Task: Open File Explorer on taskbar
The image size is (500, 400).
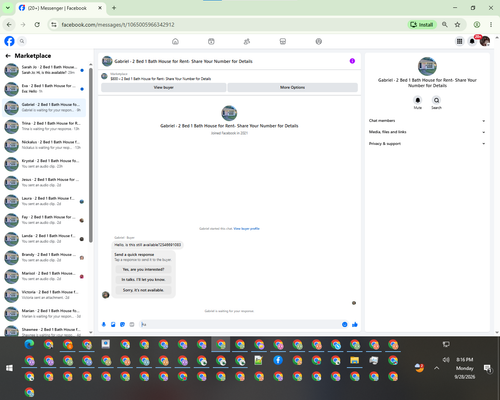Action: point(355,360)
